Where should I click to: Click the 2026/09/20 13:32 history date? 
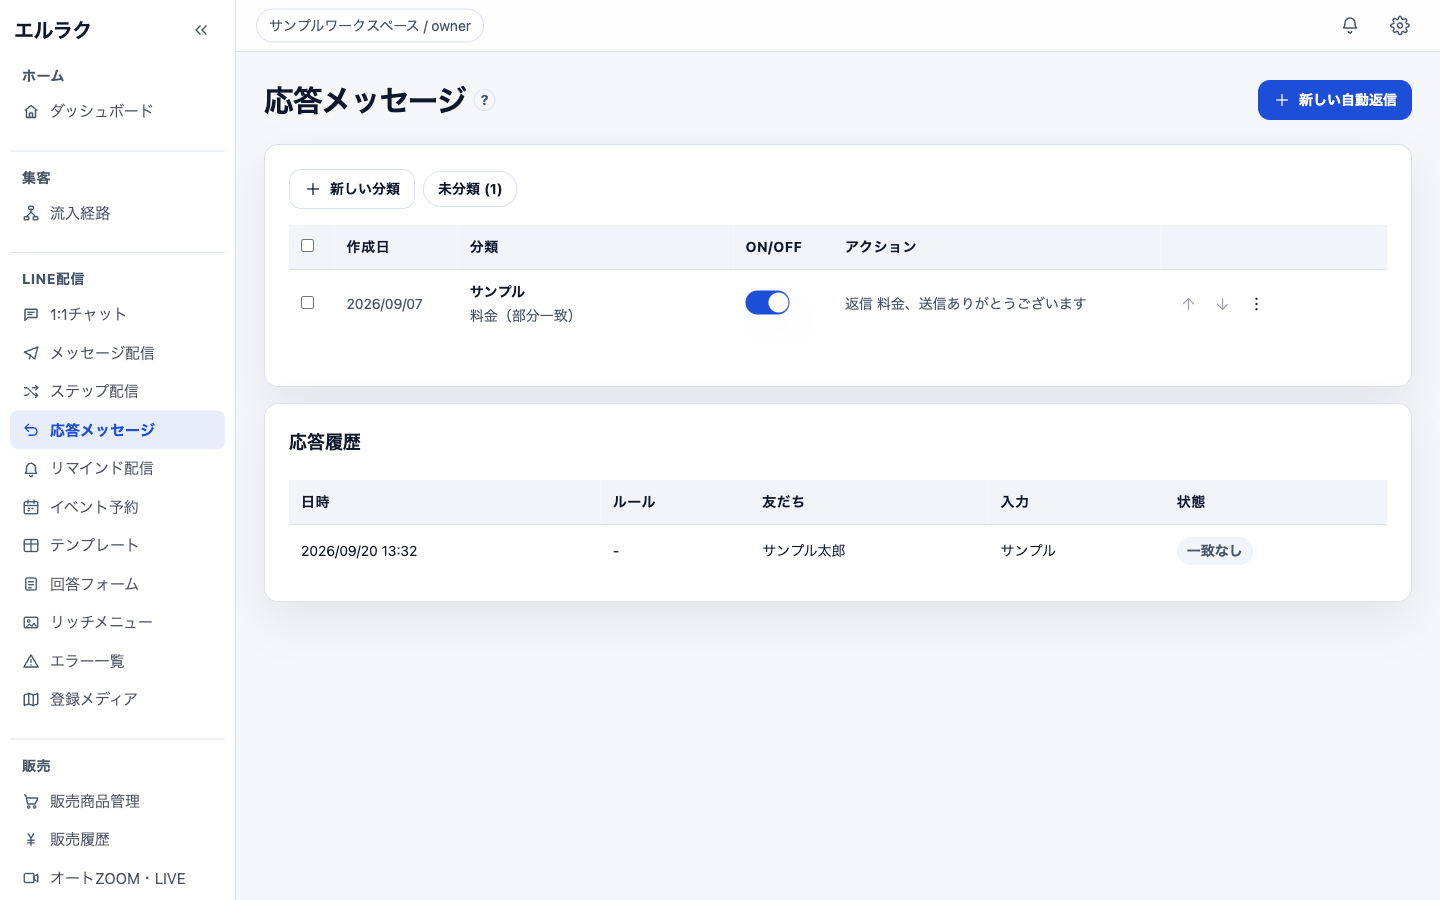tap(359, 551)
